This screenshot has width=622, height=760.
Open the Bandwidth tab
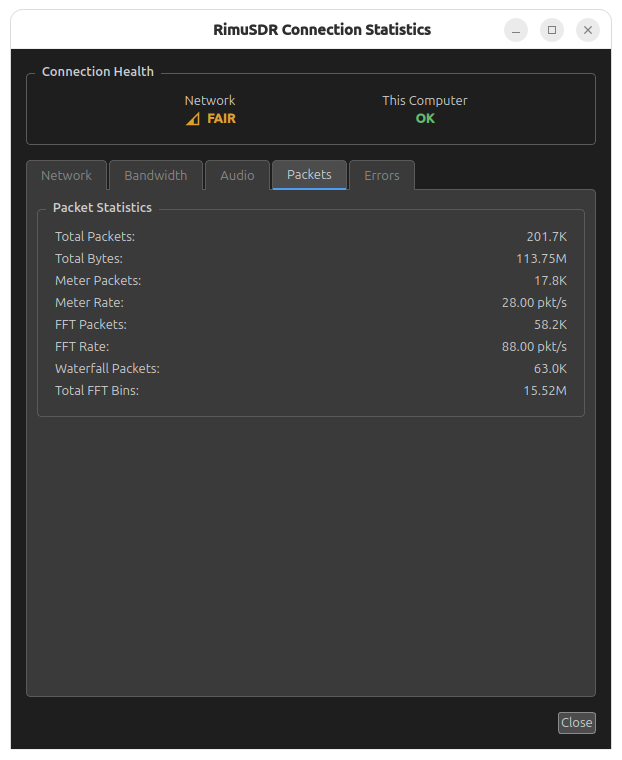156,175
